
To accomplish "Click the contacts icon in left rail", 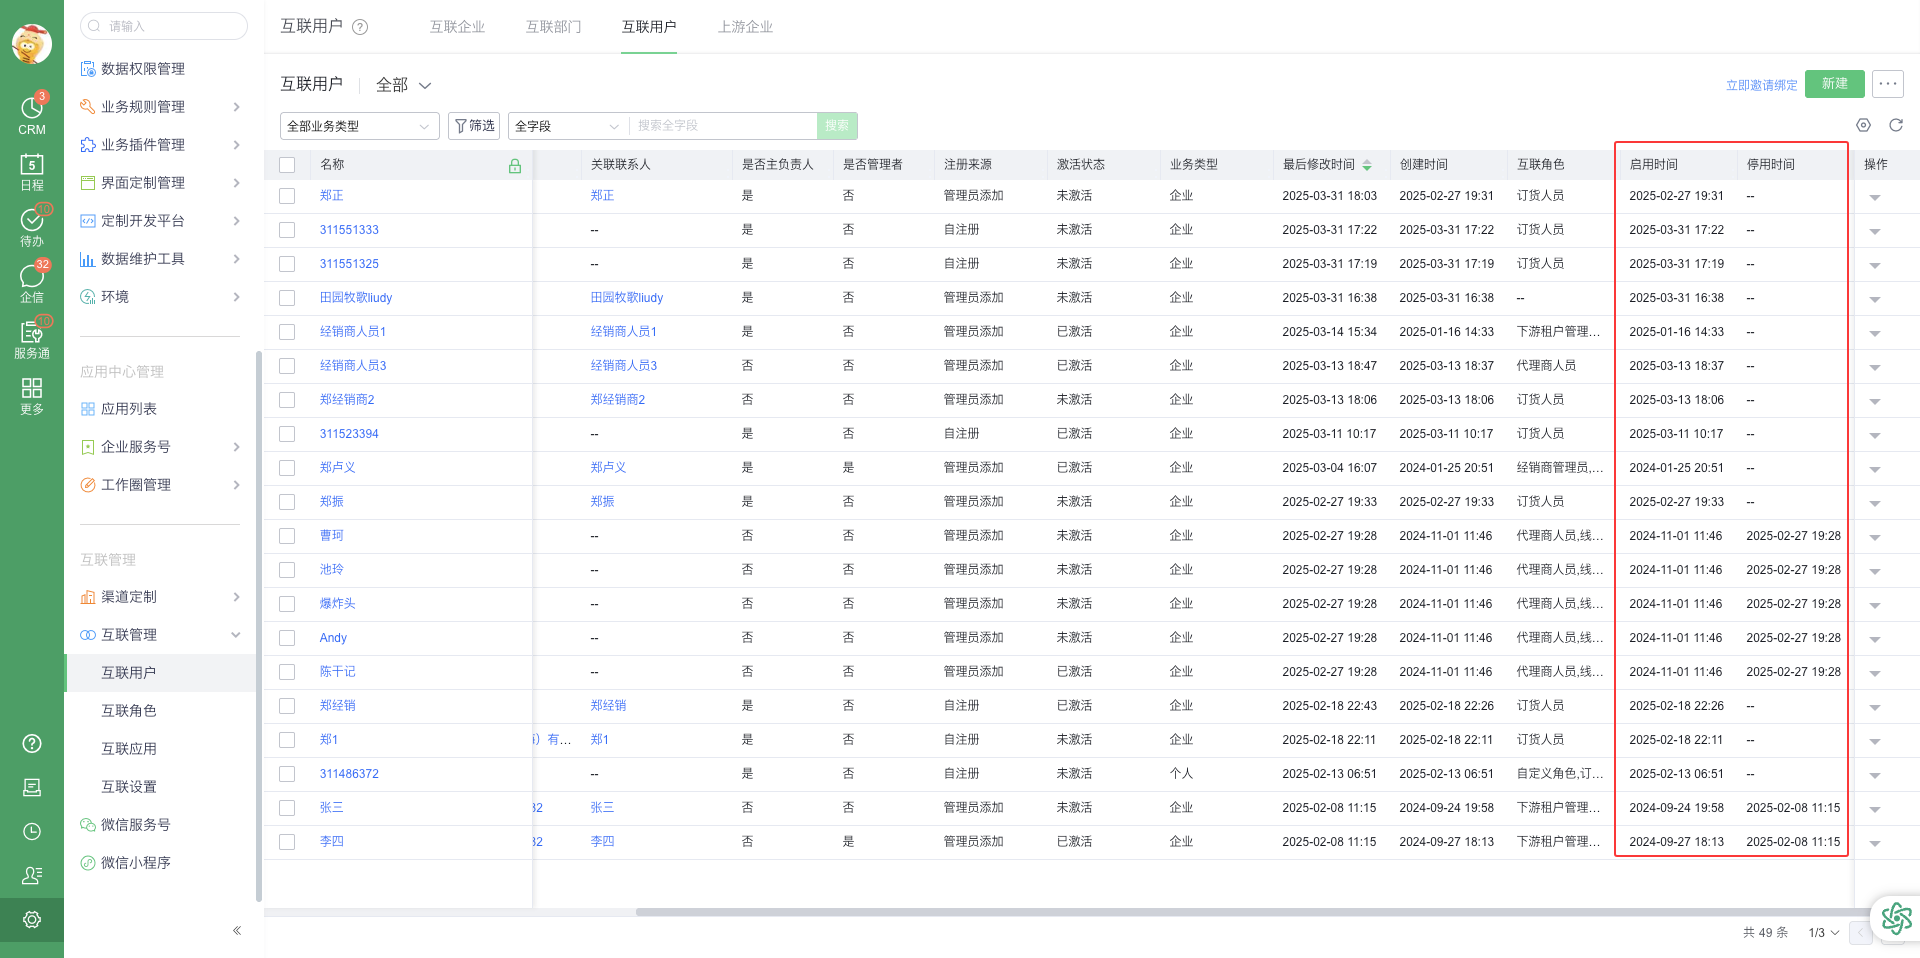I will (32, 875).
